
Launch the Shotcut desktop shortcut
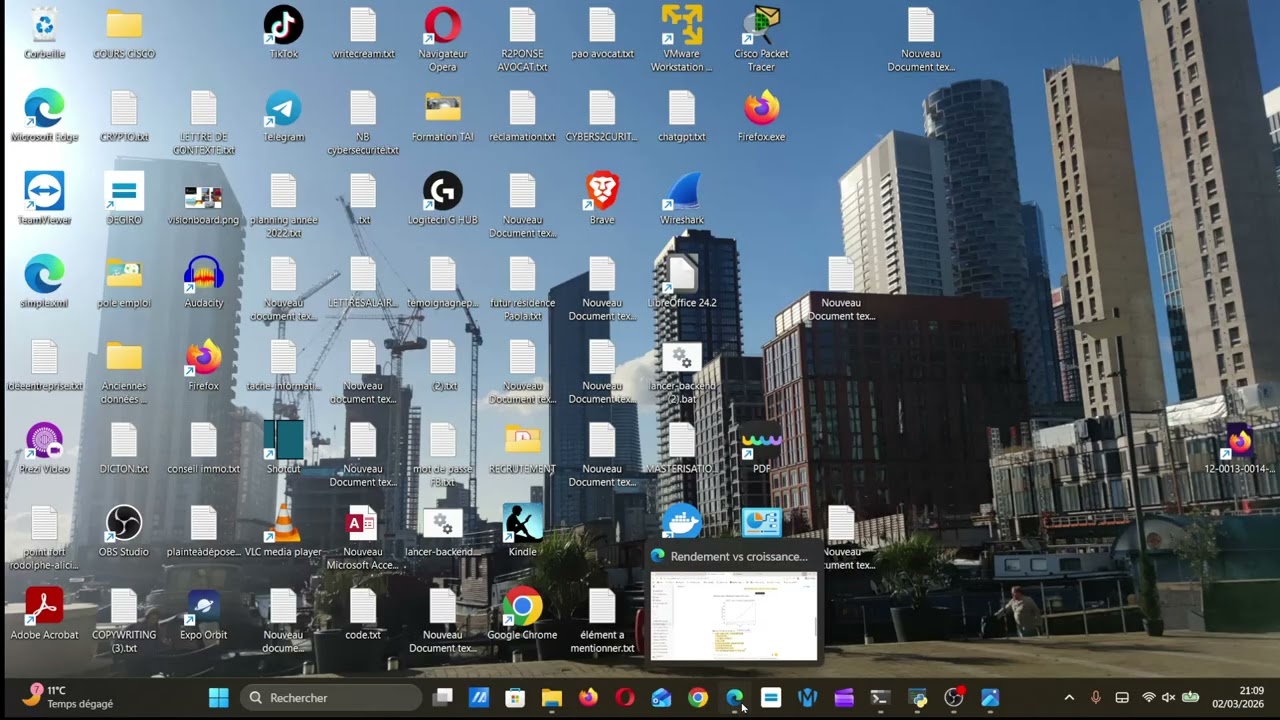283,447
